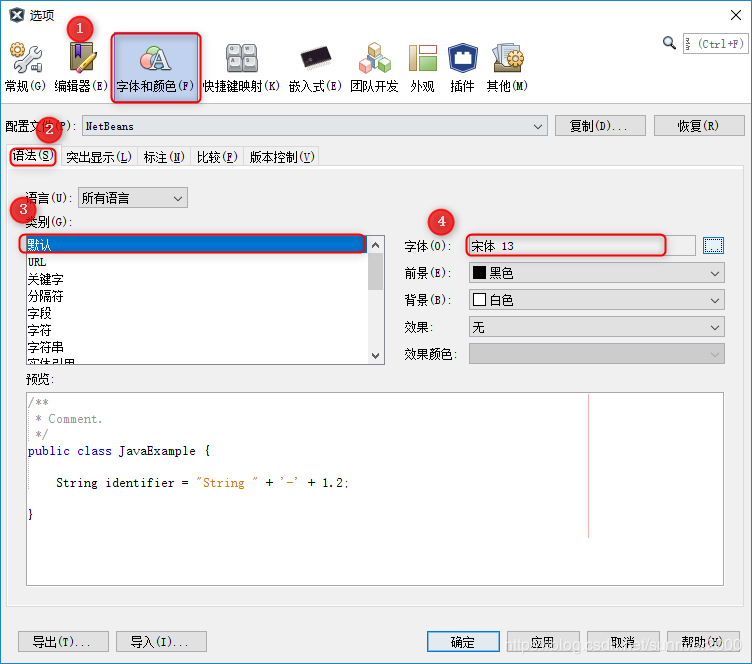Click the category list scrollbar thumb

(376, 272)
